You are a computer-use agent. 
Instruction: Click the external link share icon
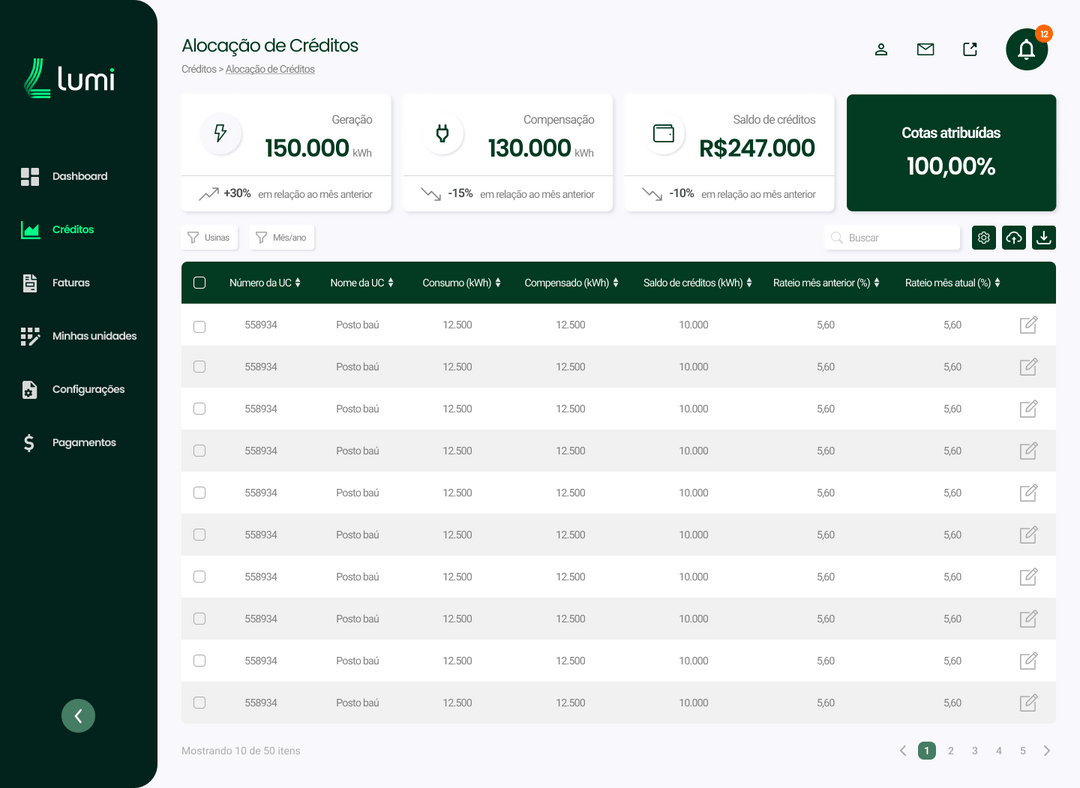(969, 48)
